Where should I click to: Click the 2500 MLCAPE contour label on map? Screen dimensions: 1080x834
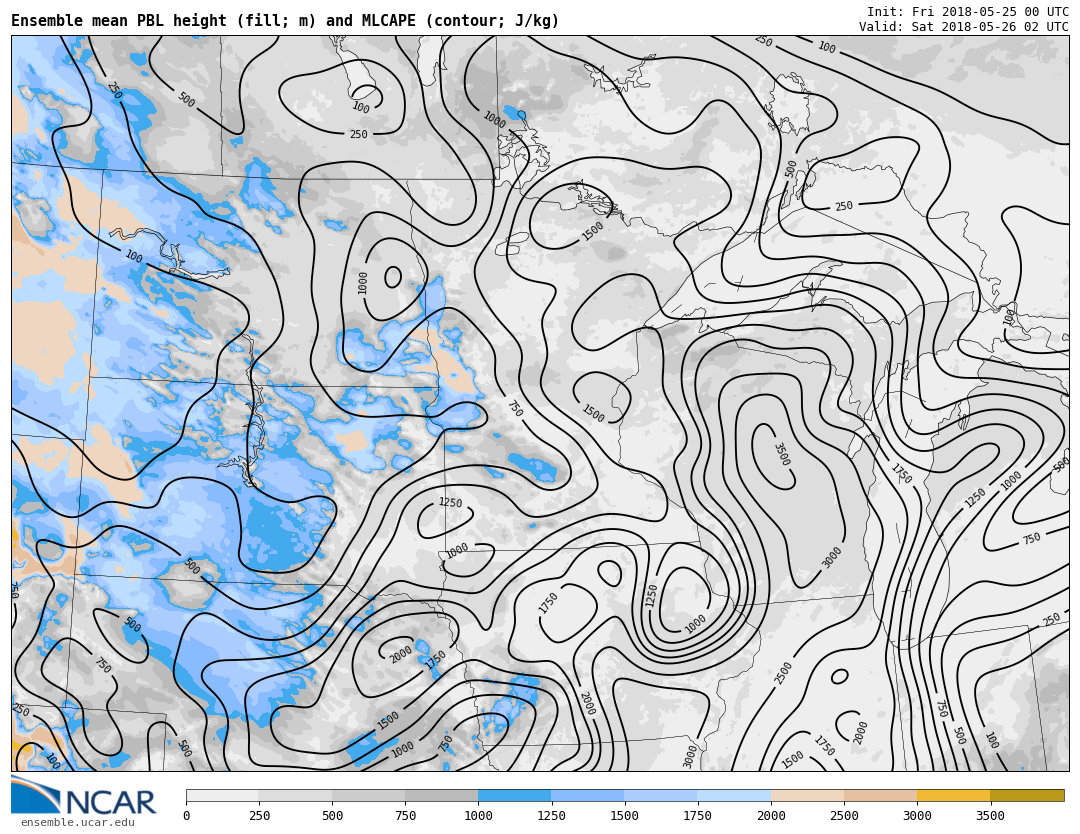783,672
